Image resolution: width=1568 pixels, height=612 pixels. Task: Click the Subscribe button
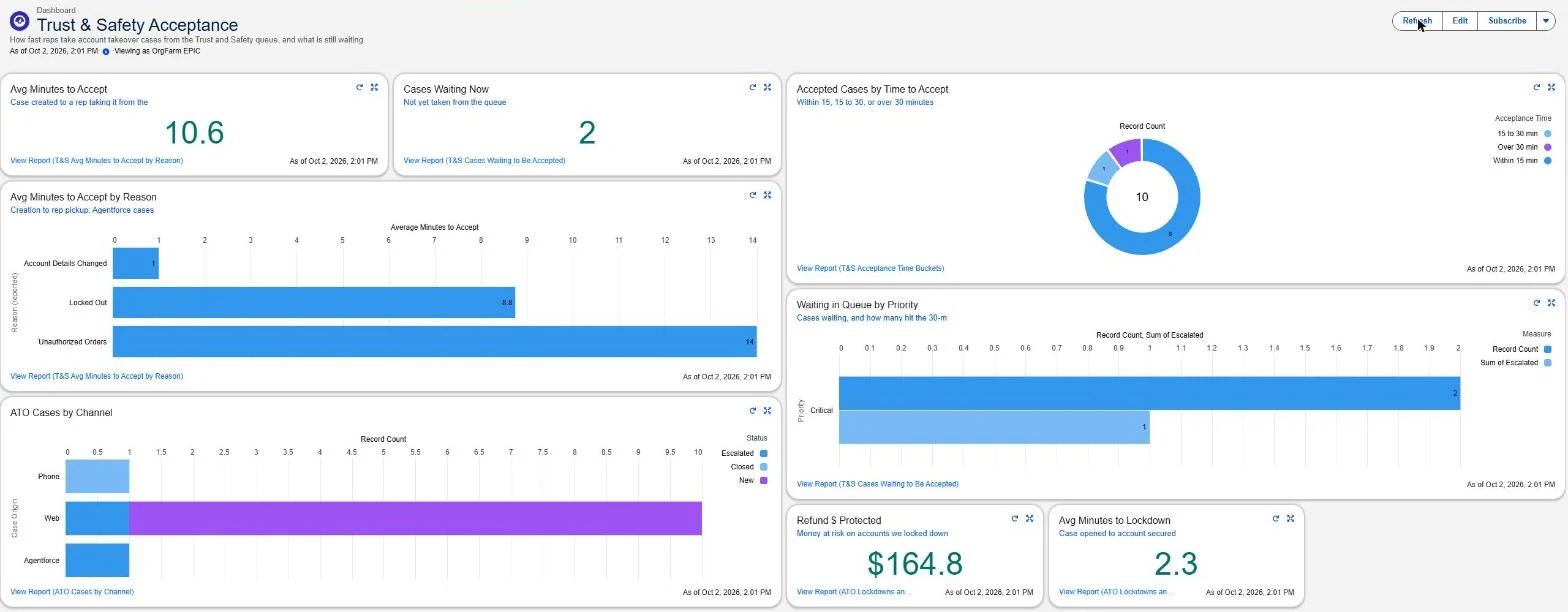(1507, 21)
